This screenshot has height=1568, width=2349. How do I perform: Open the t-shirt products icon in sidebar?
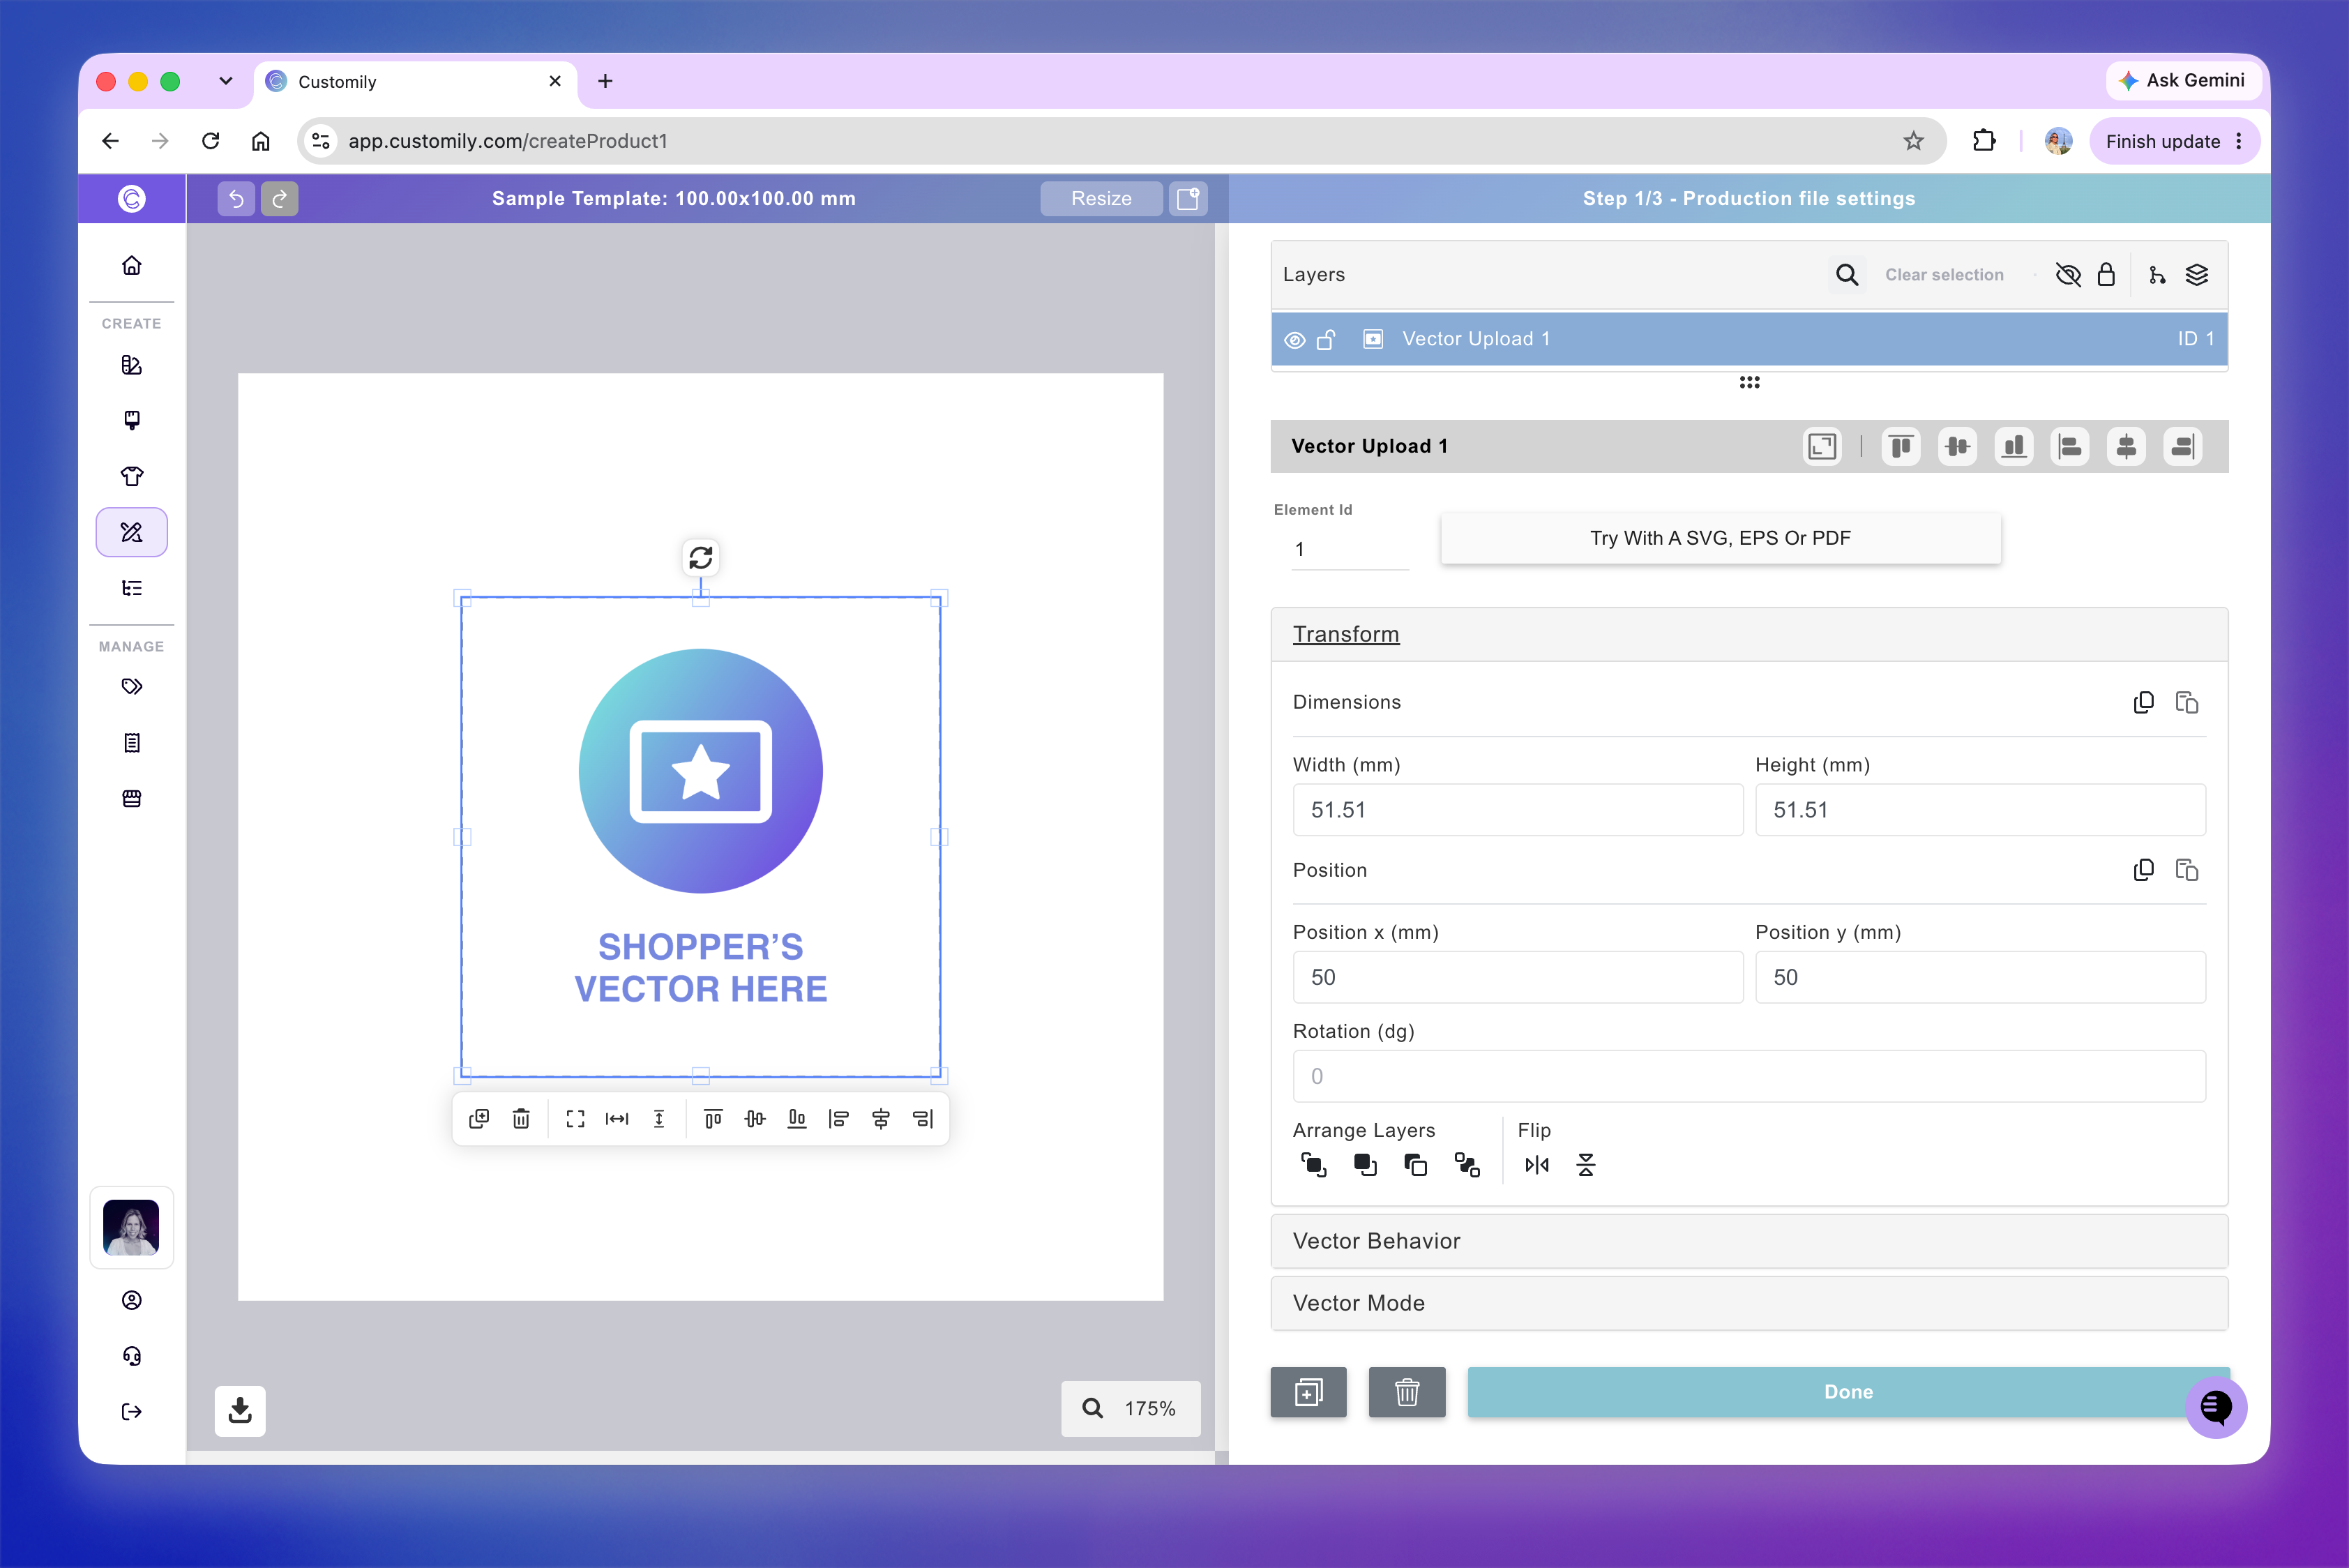(x=132, y=476)
